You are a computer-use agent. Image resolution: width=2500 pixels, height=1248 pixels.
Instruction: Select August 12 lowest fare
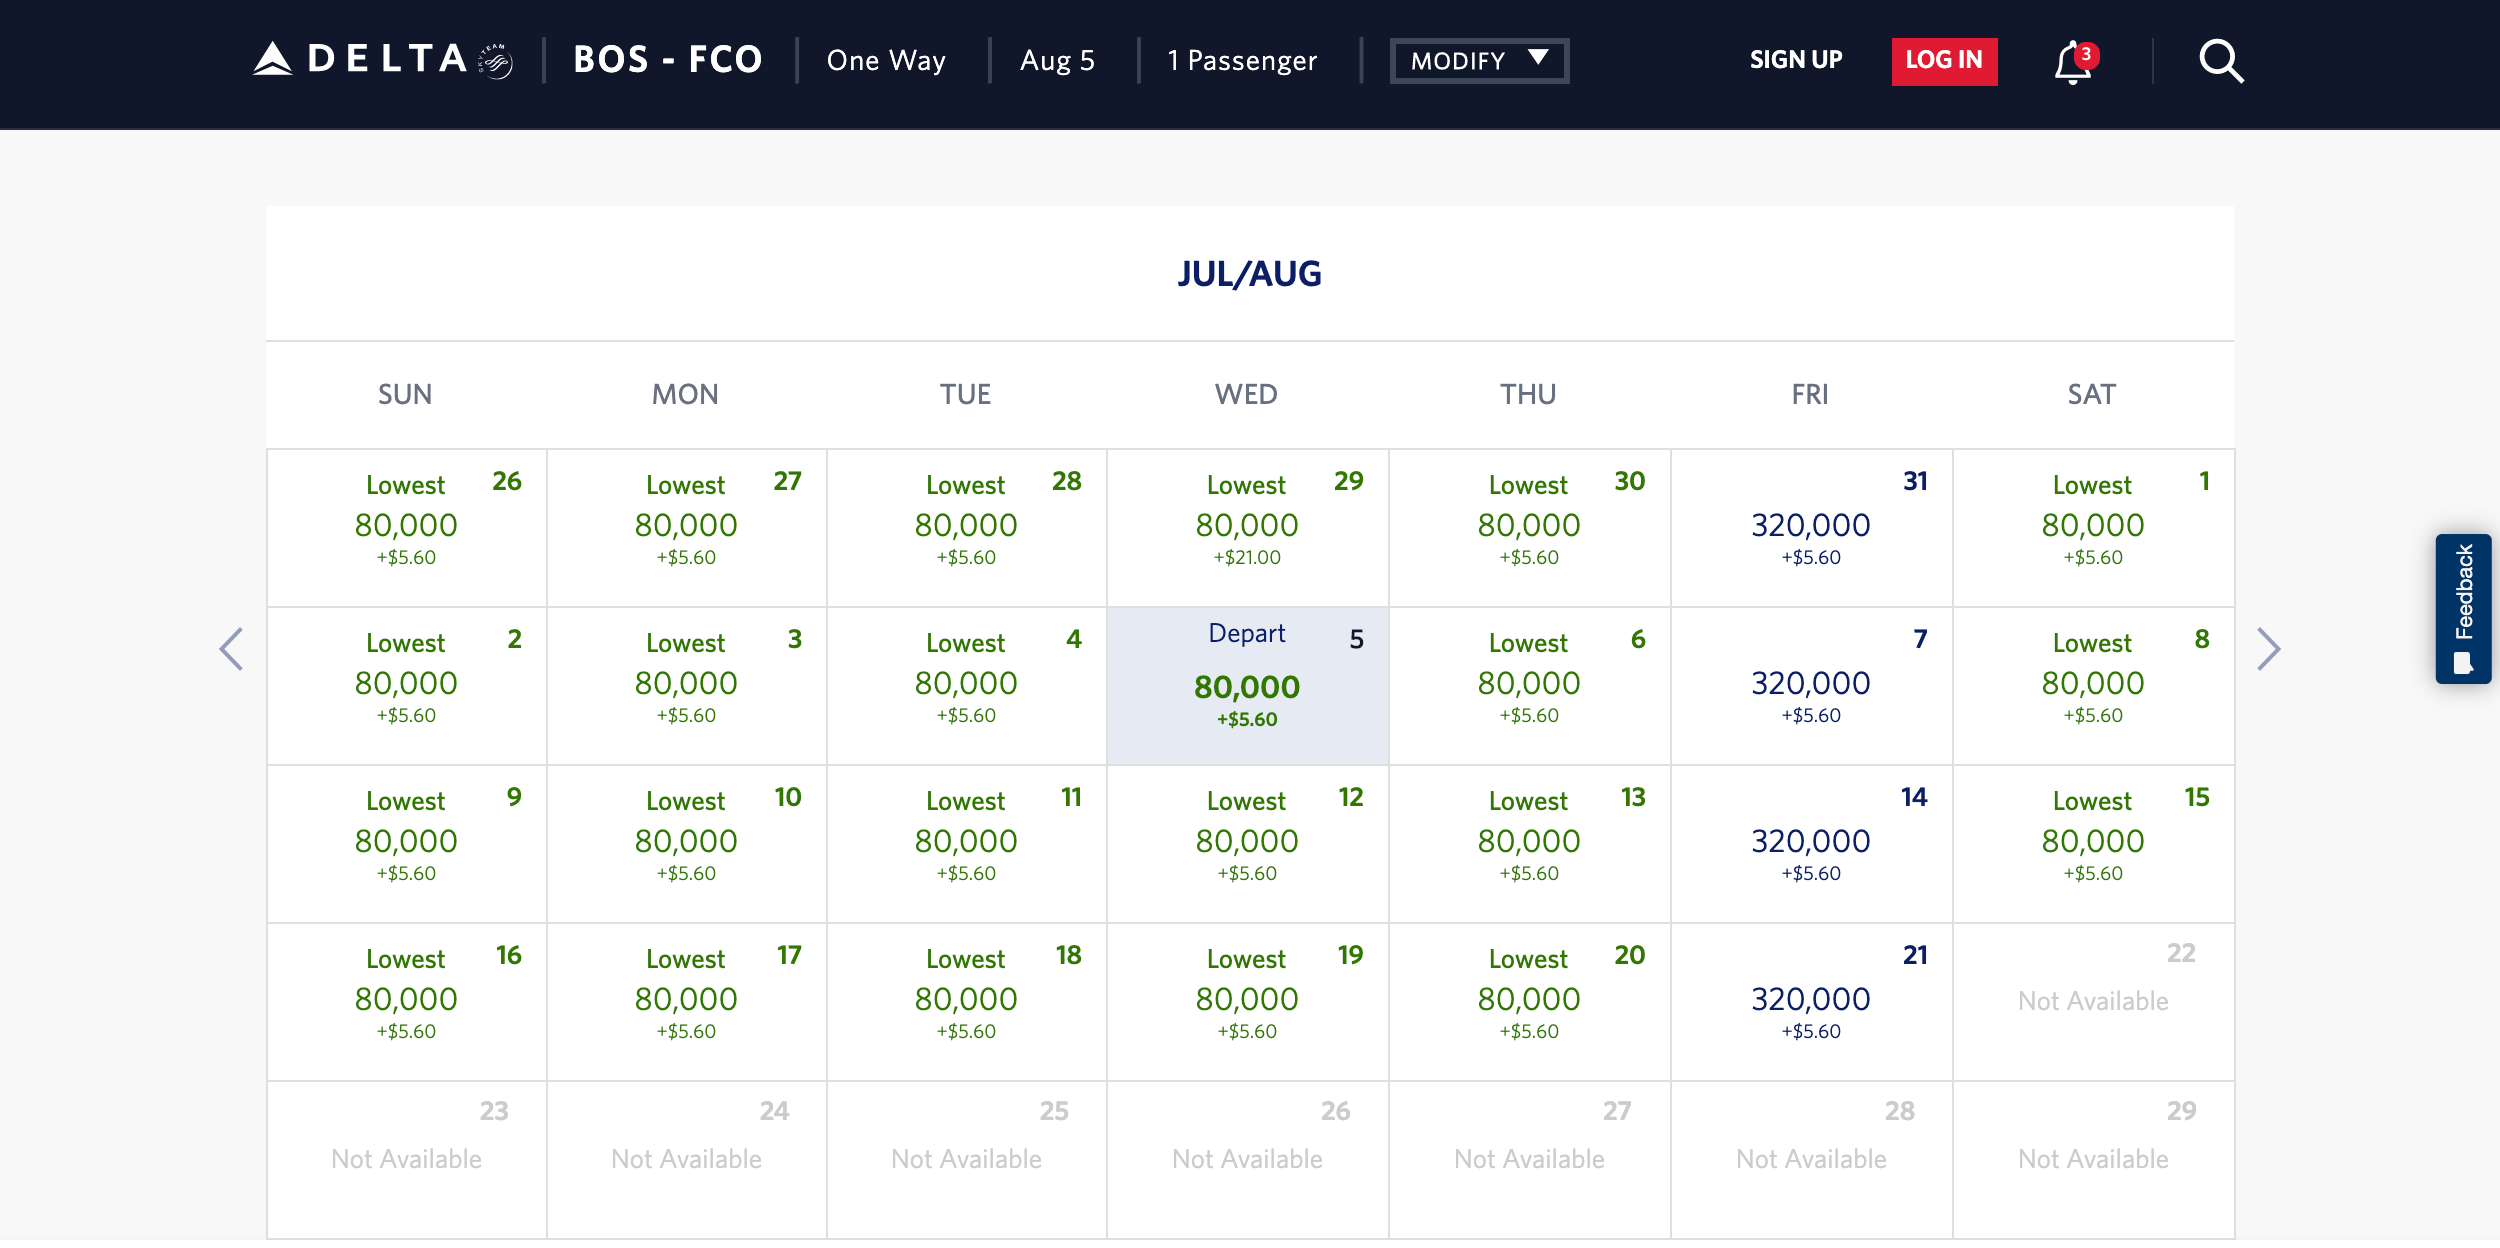(1247, 844)
